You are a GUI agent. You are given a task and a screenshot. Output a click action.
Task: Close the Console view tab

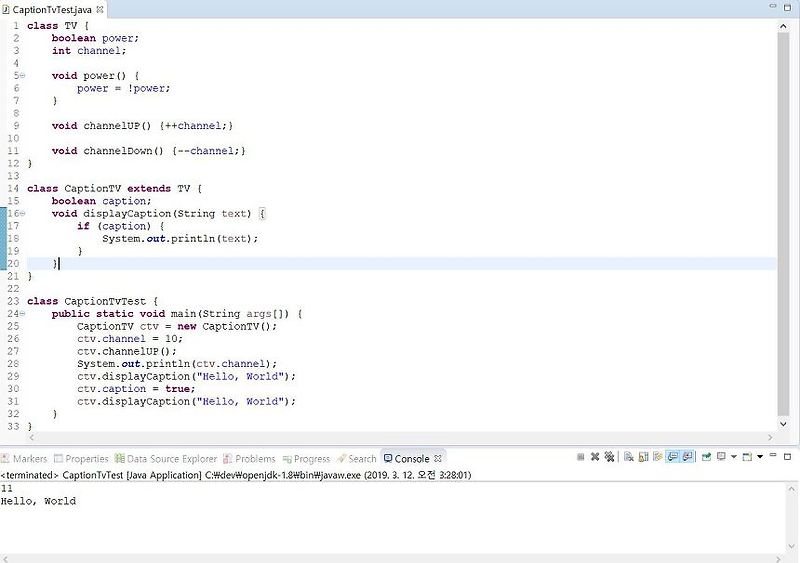coord(438,458)
